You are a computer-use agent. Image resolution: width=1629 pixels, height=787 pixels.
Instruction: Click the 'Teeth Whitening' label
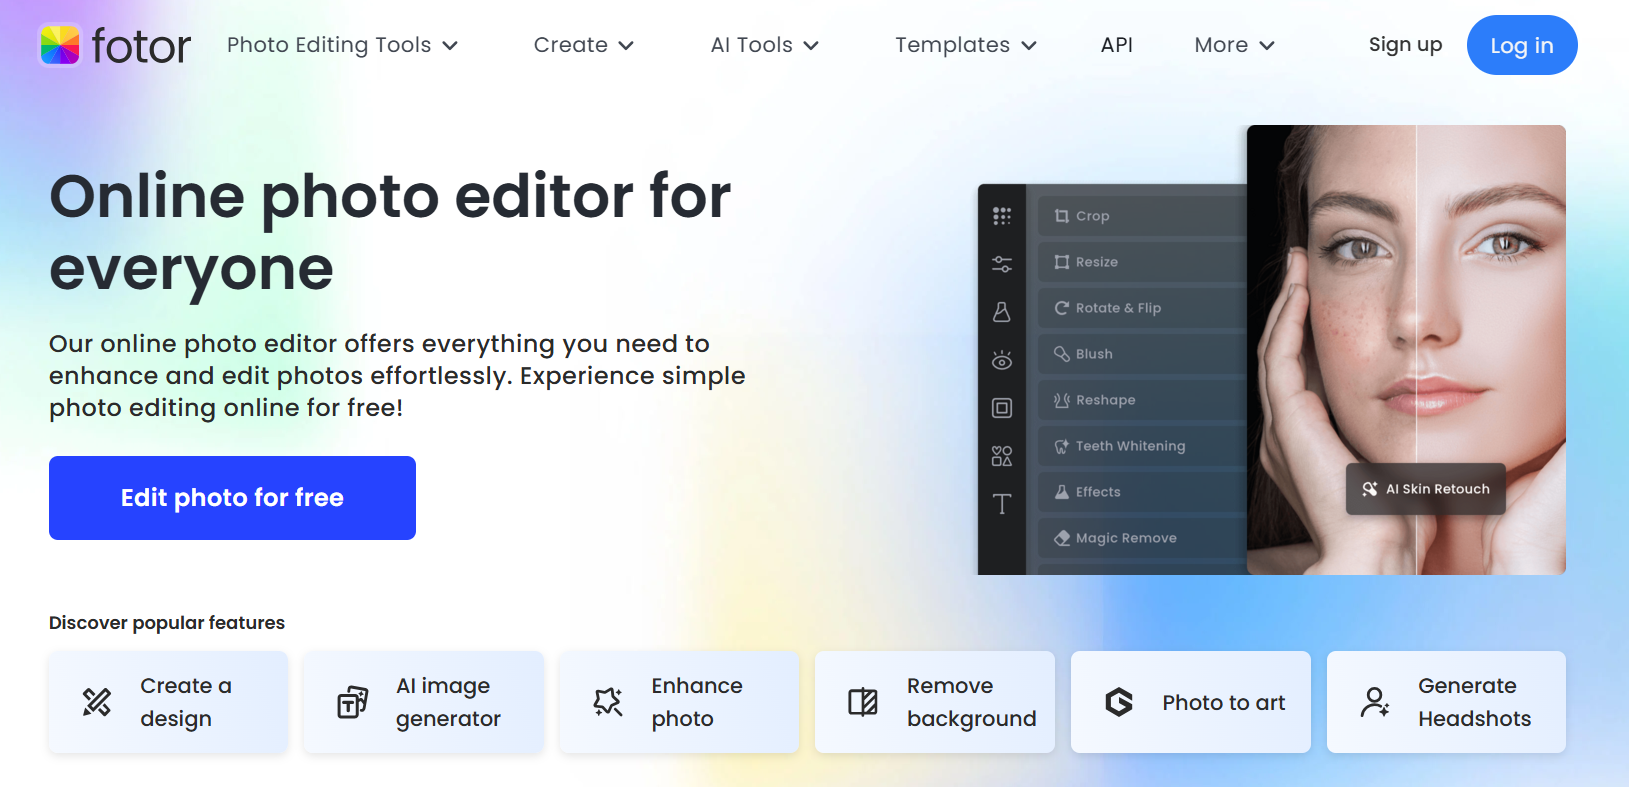tap(1131, 446)
